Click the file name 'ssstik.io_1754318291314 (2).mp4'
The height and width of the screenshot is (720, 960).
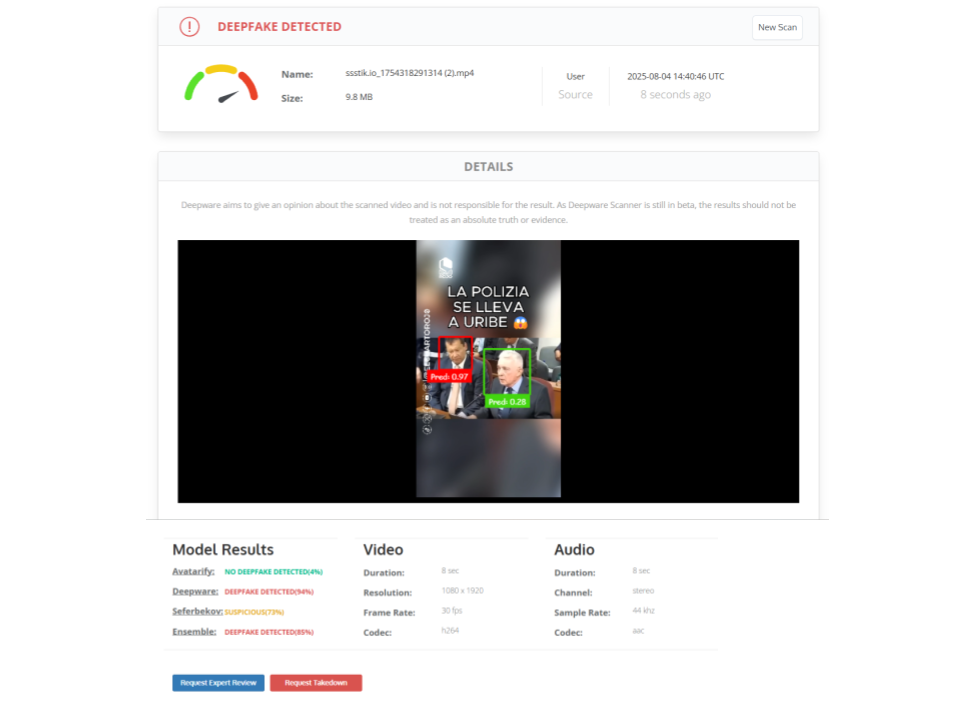click(410, 73)
